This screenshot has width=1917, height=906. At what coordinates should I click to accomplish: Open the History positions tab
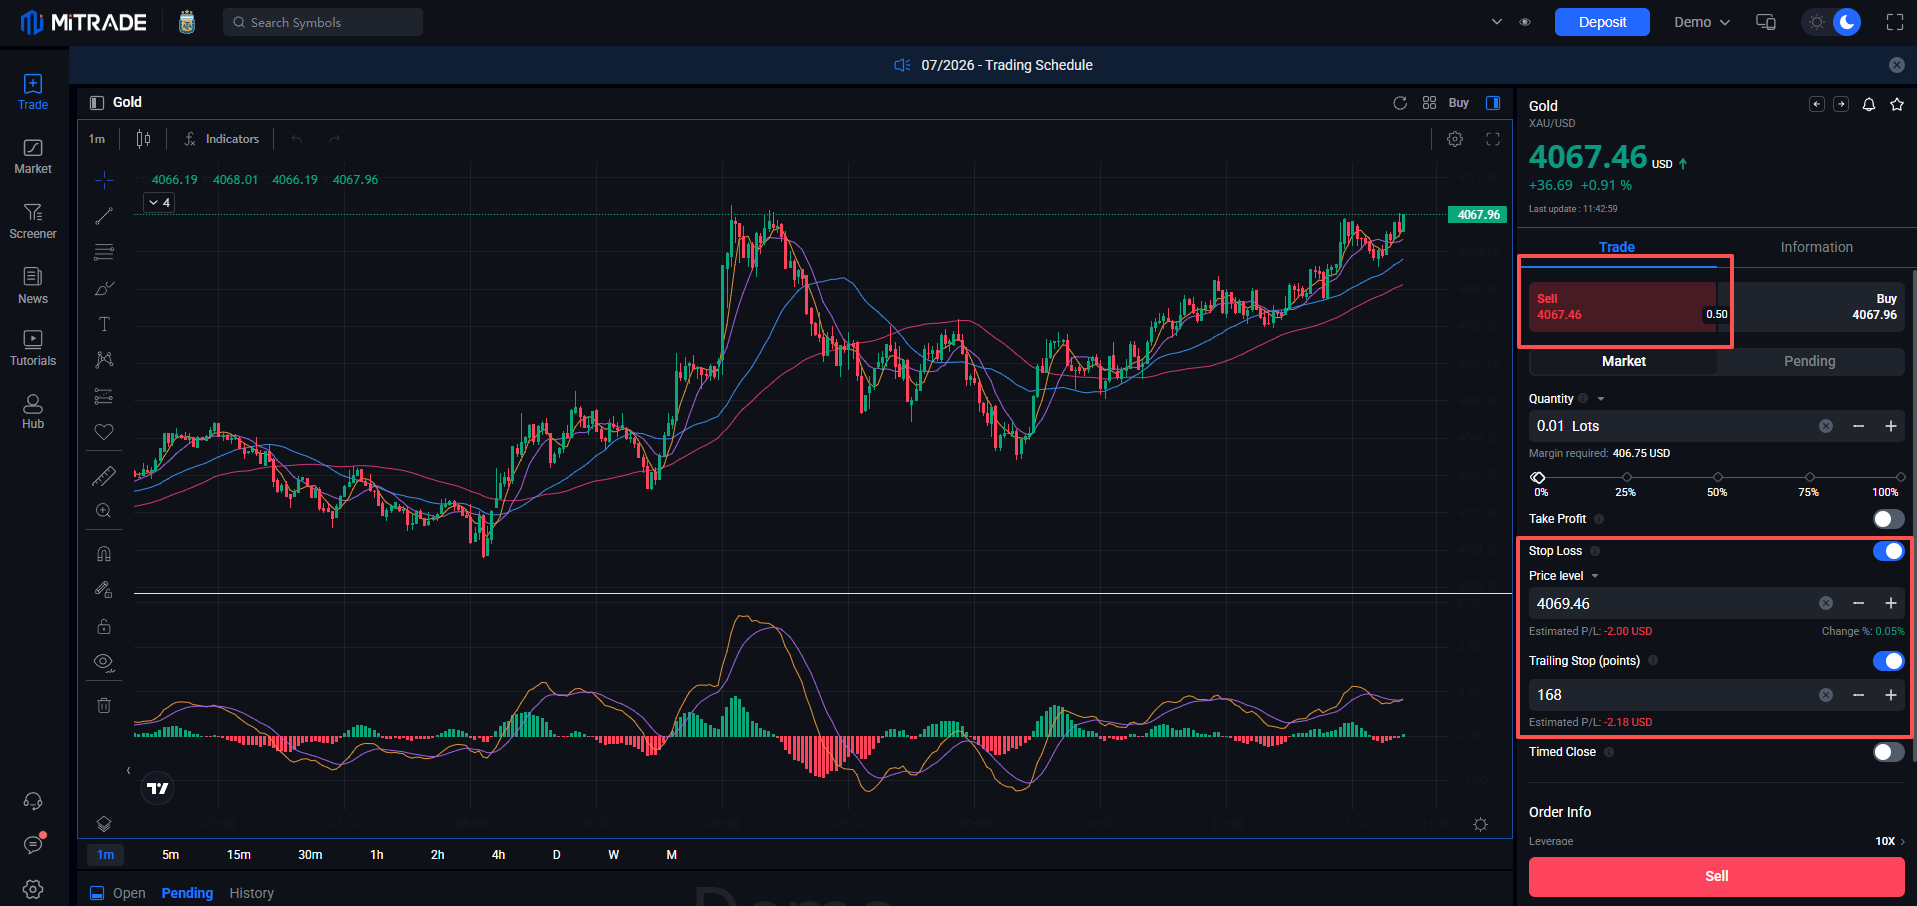pyautogui.click(x=251, y=893)
